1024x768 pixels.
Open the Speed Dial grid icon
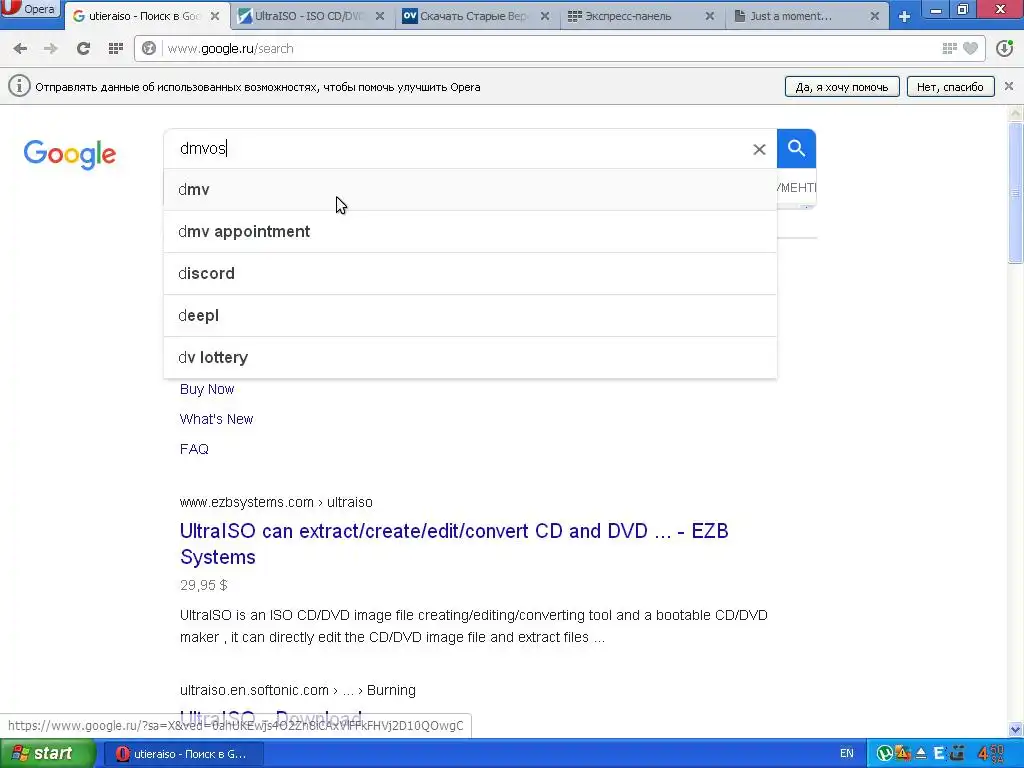(x=116, y=48)
